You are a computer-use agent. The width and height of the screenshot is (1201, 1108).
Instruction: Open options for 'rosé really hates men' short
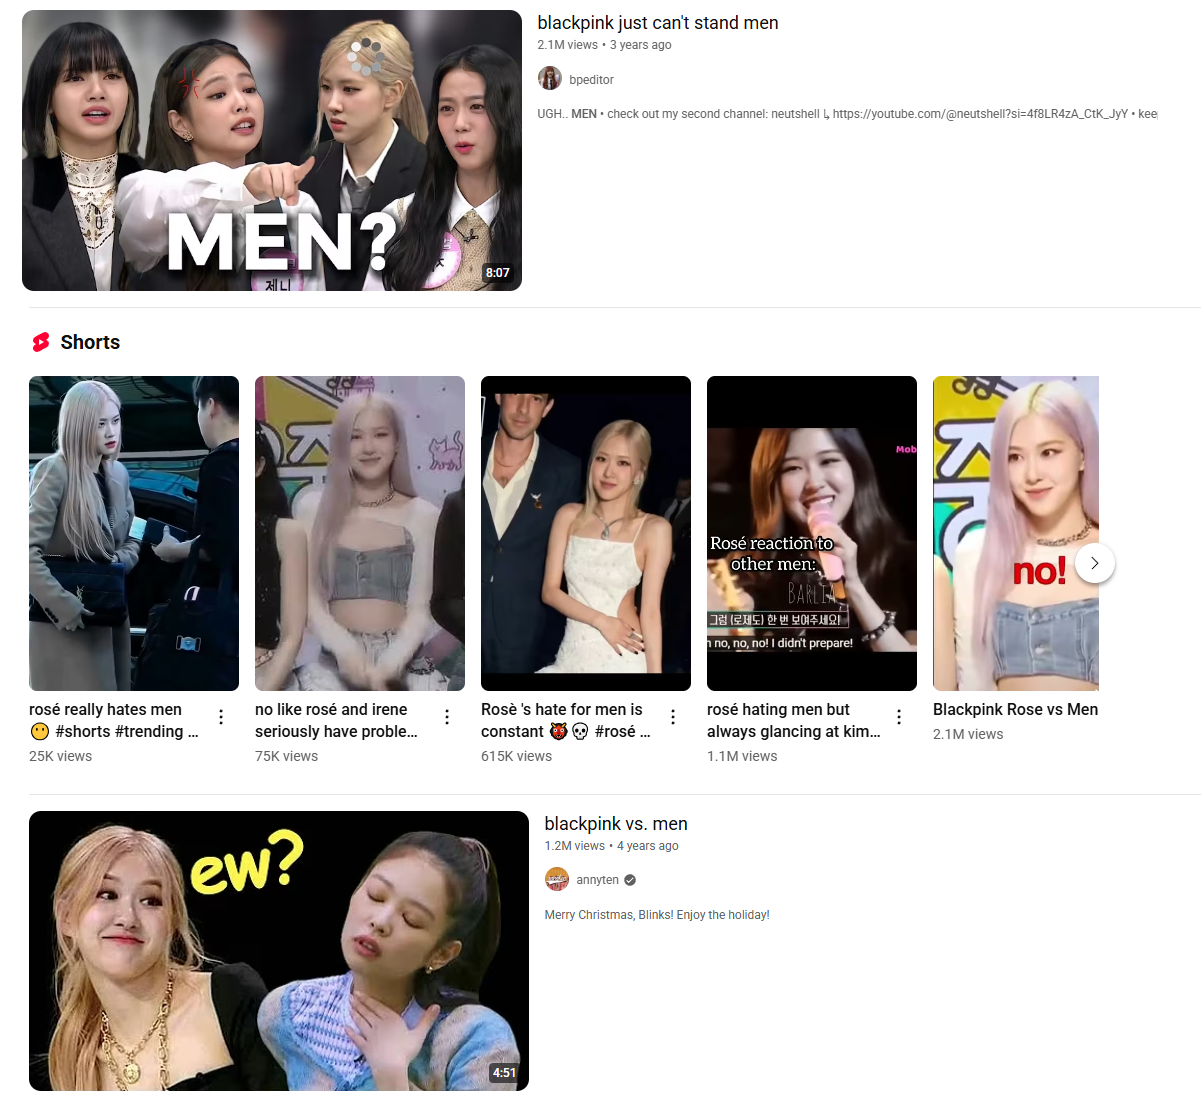(x=221, y=717)
